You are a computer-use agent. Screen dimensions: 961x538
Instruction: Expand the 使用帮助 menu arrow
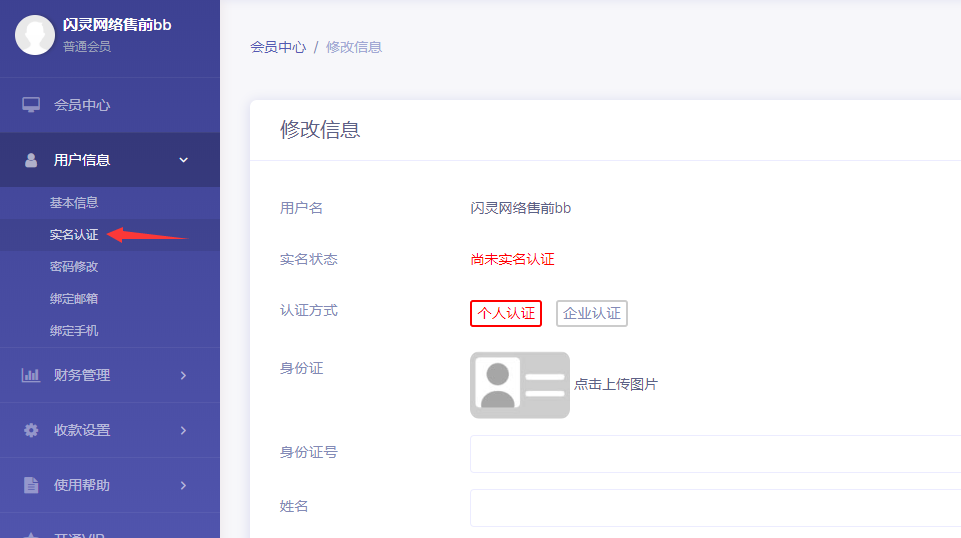(x=183, y=485)
